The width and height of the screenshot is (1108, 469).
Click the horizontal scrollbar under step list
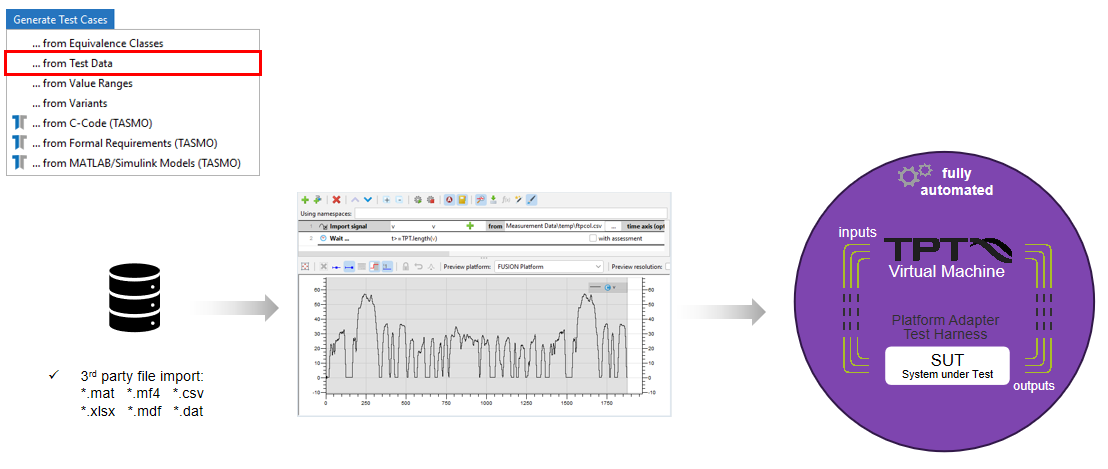[373, 254]
